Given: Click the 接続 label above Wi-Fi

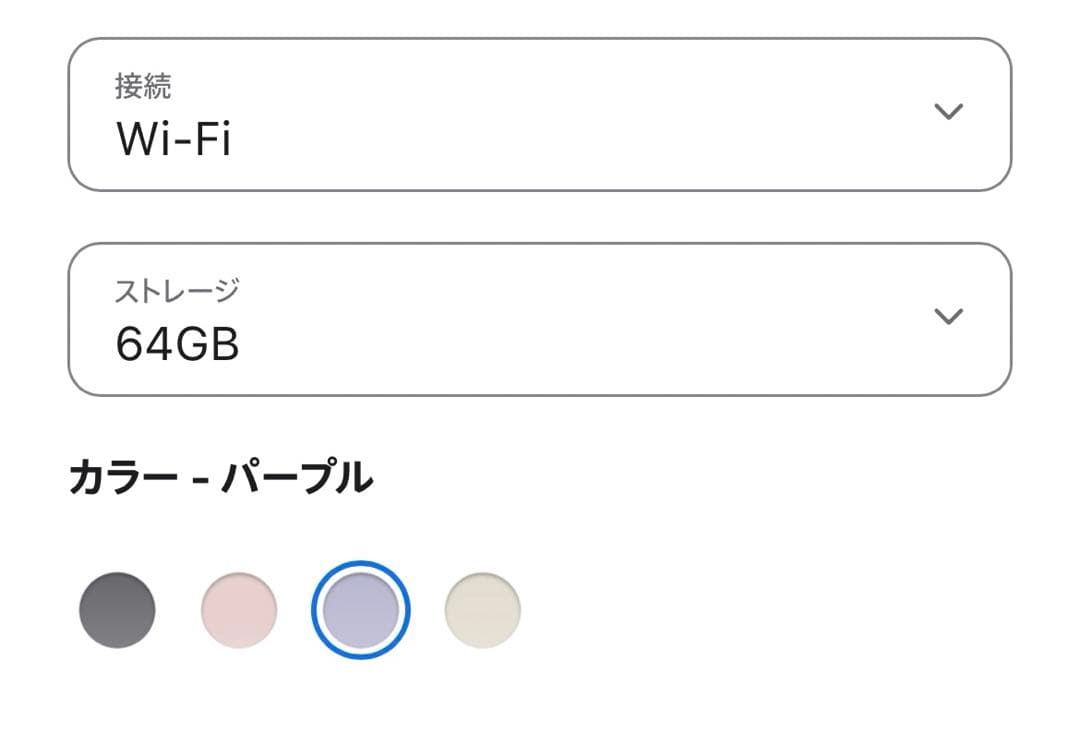Looking at the screenshot, I should coord(144,86).
